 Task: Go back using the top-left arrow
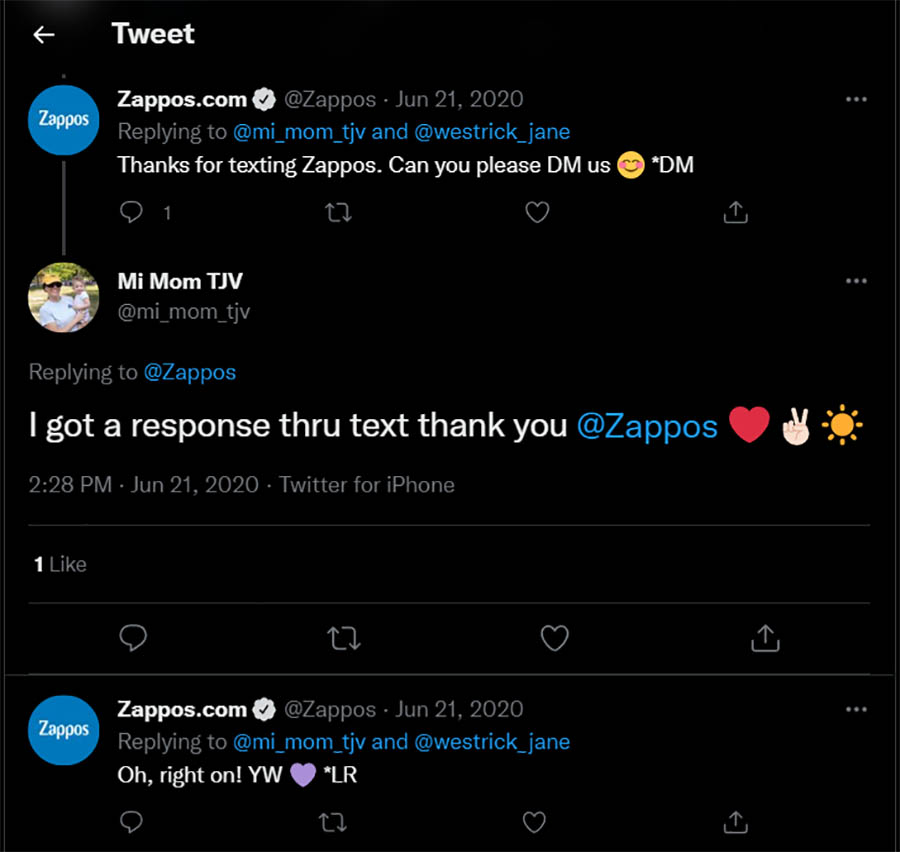(43, 35)
